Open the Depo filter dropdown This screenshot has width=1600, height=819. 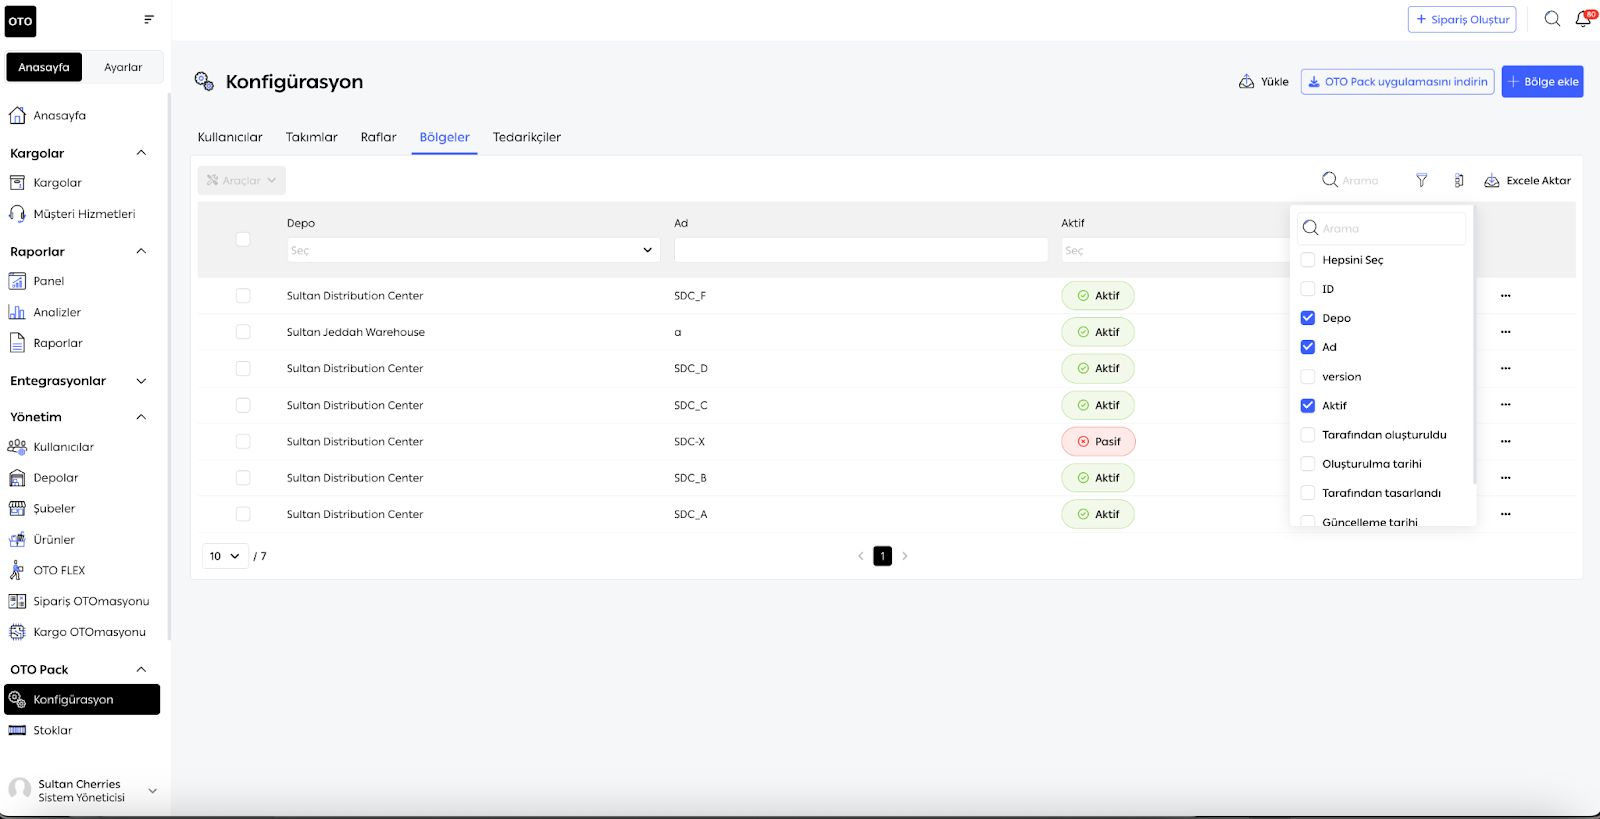[473, 250]
